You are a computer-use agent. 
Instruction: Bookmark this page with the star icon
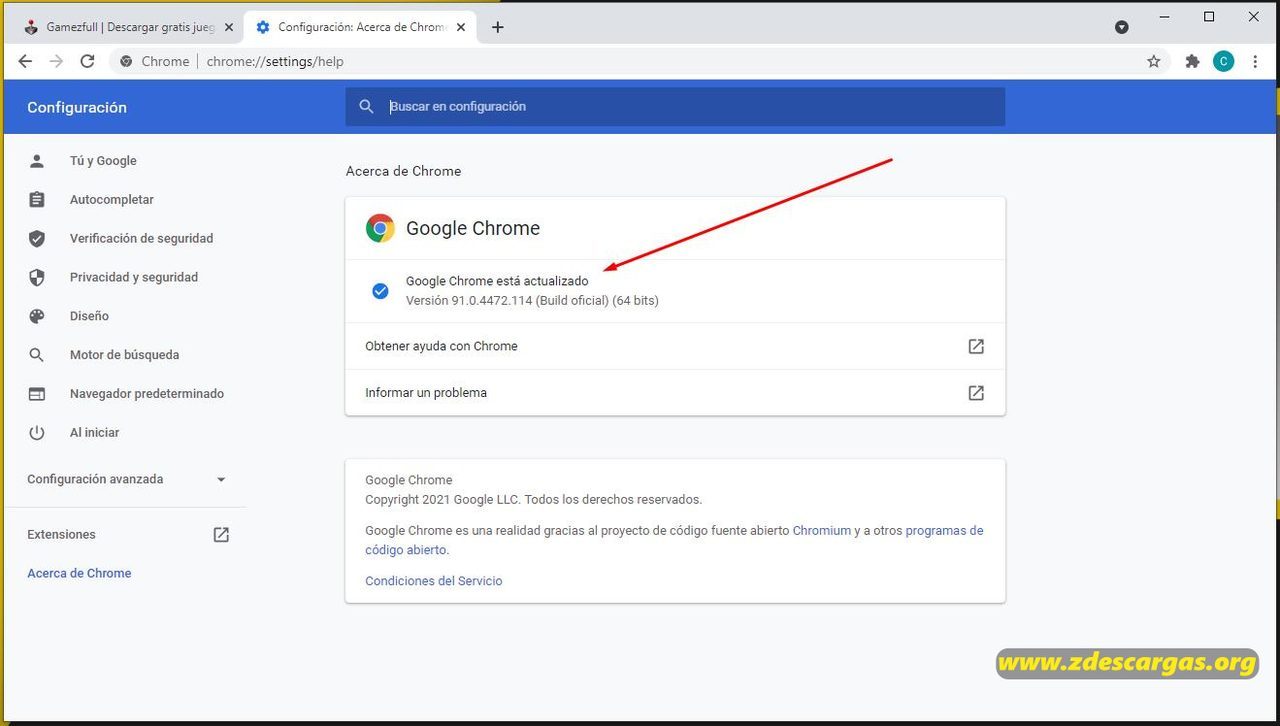1154,61
